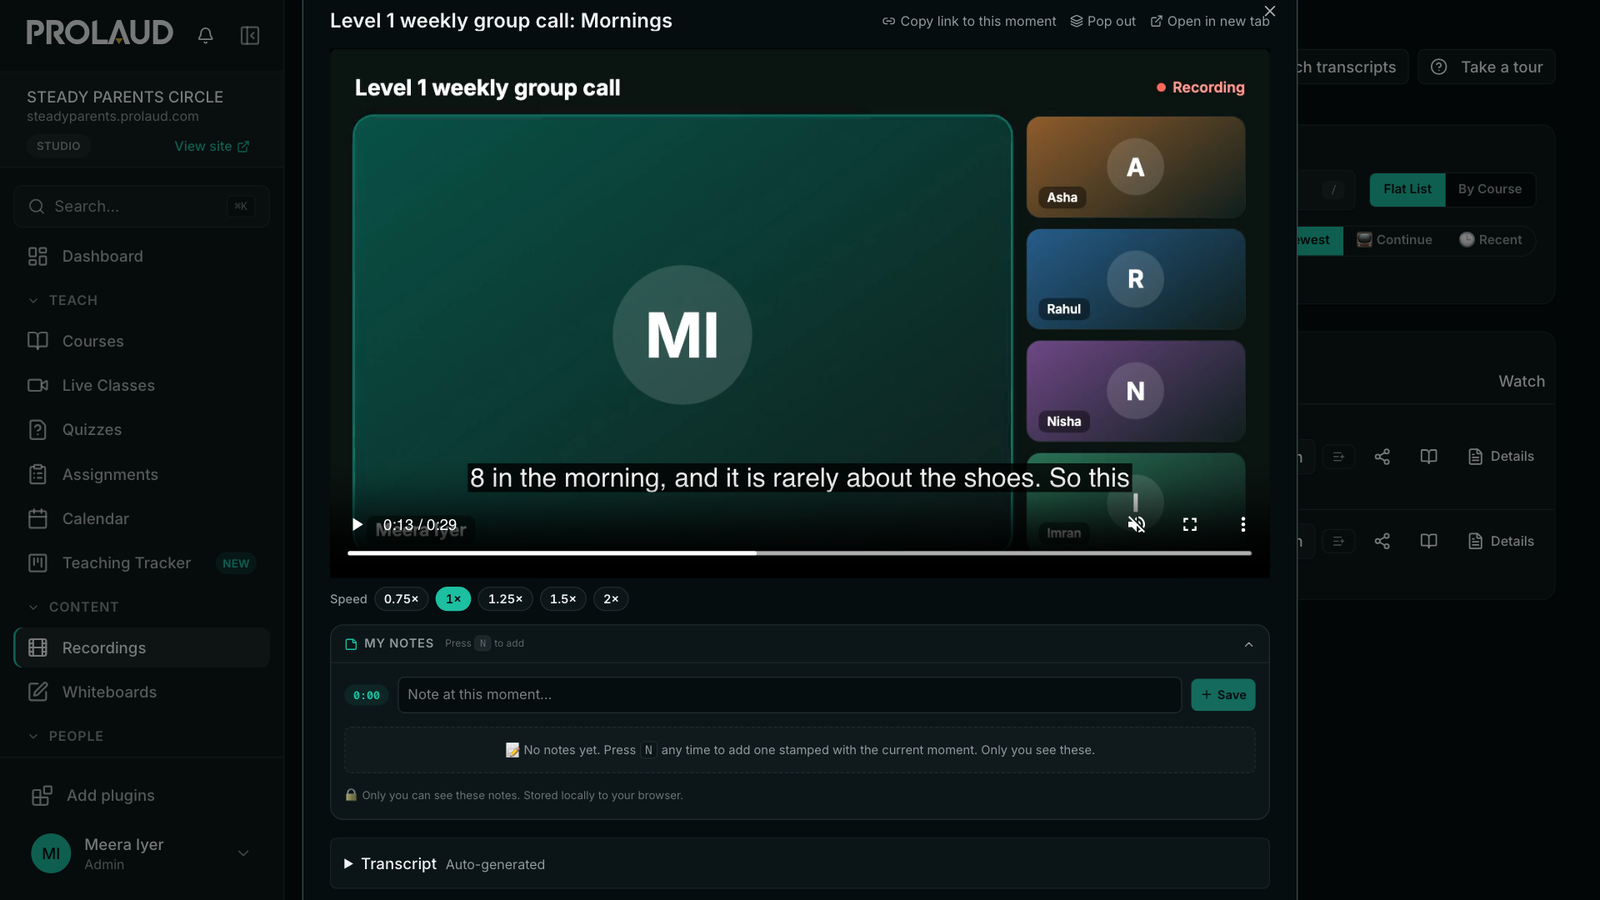Set playback speed to 1×
Image resolution: width=1600 pixels, height=900 pixels.
pyautogui.click(x=453, y=599)
